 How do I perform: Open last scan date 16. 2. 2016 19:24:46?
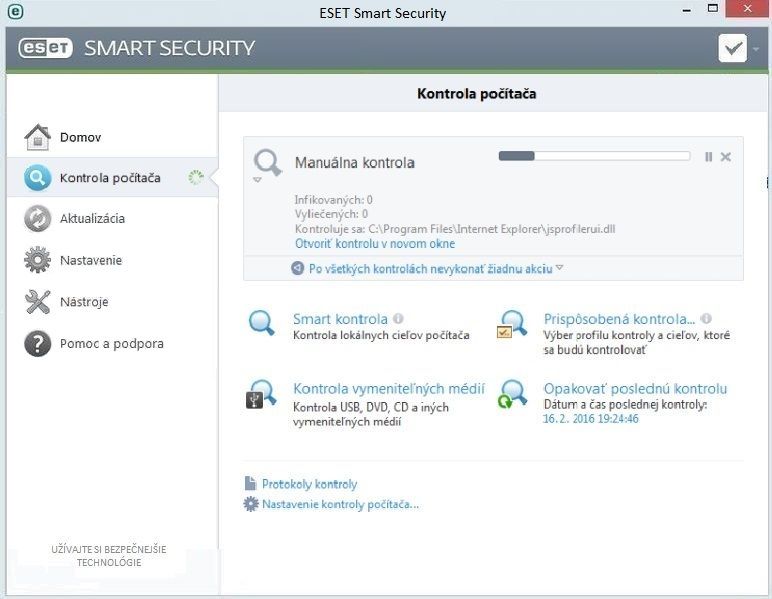click(x=591, y=419)
